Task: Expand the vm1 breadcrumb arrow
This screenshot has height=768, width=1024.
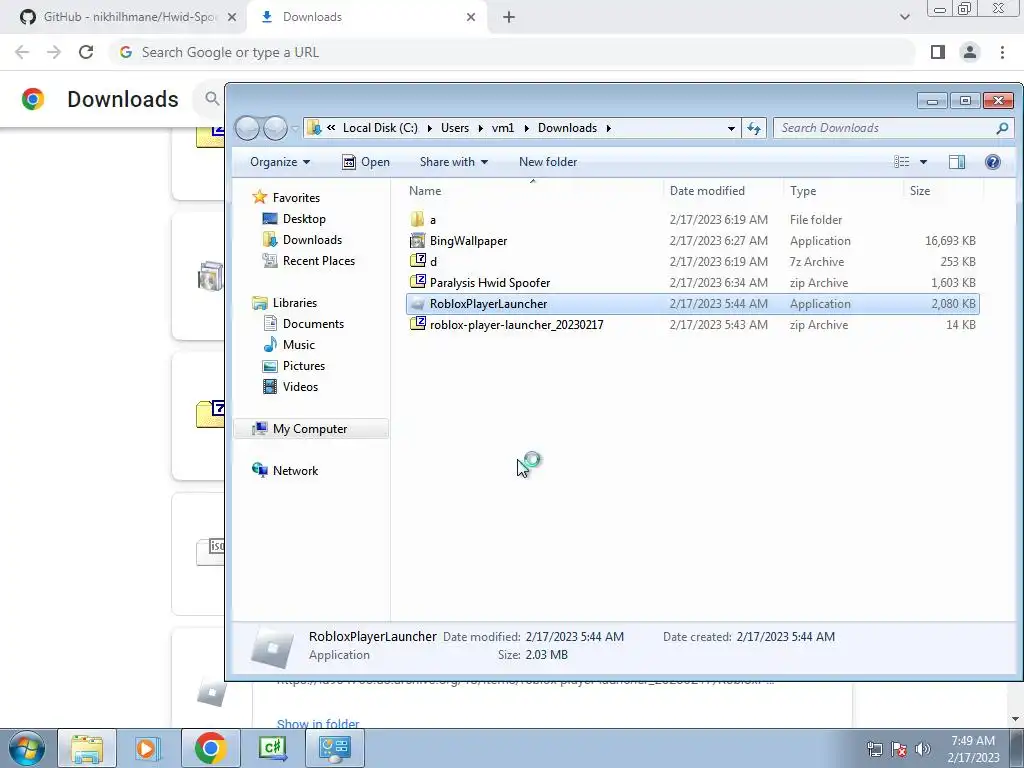Action: tap(526, 128)
